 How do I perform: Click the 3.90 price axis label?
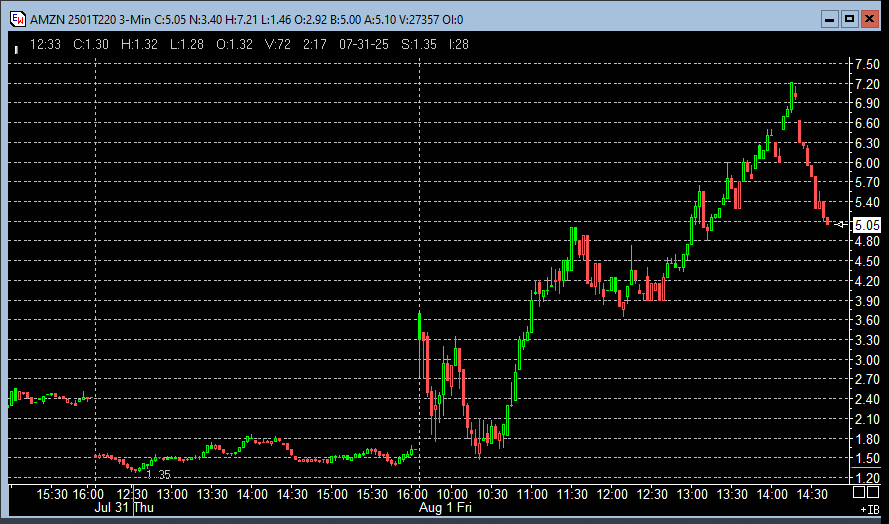click(867, 301)
